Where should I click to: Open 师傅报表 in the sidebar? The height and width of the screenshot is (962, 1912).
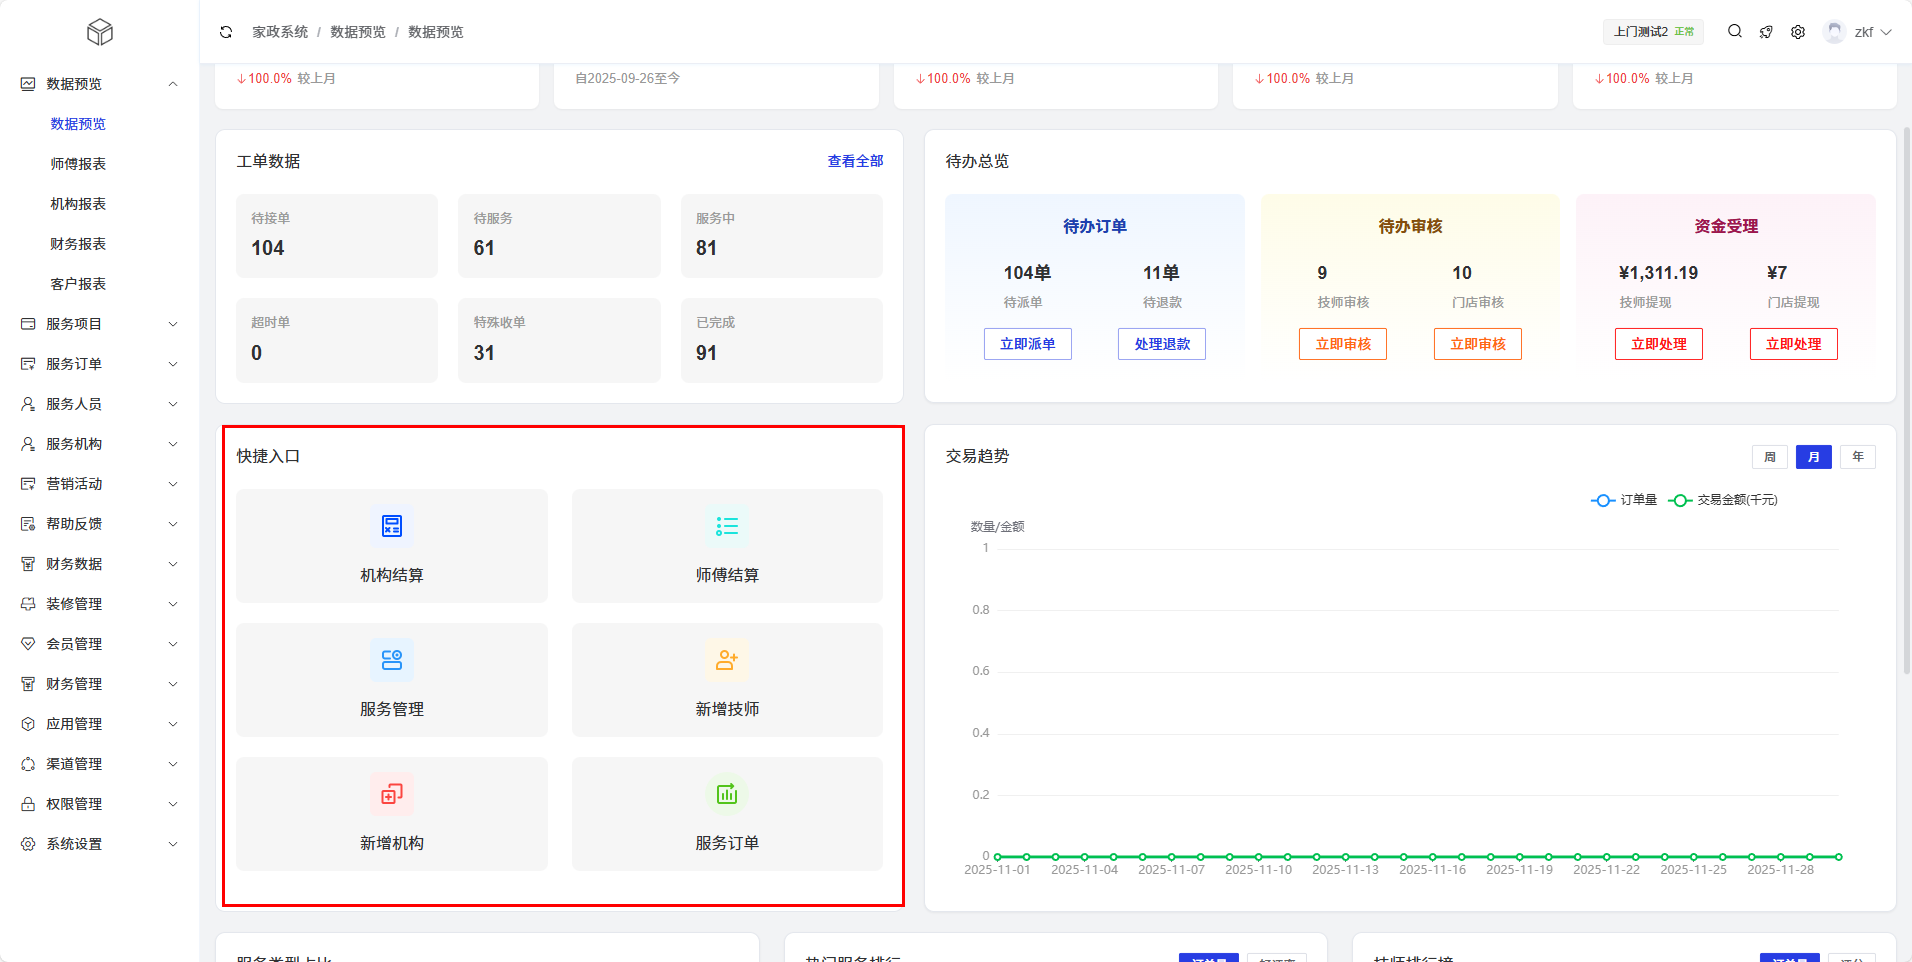78,164
